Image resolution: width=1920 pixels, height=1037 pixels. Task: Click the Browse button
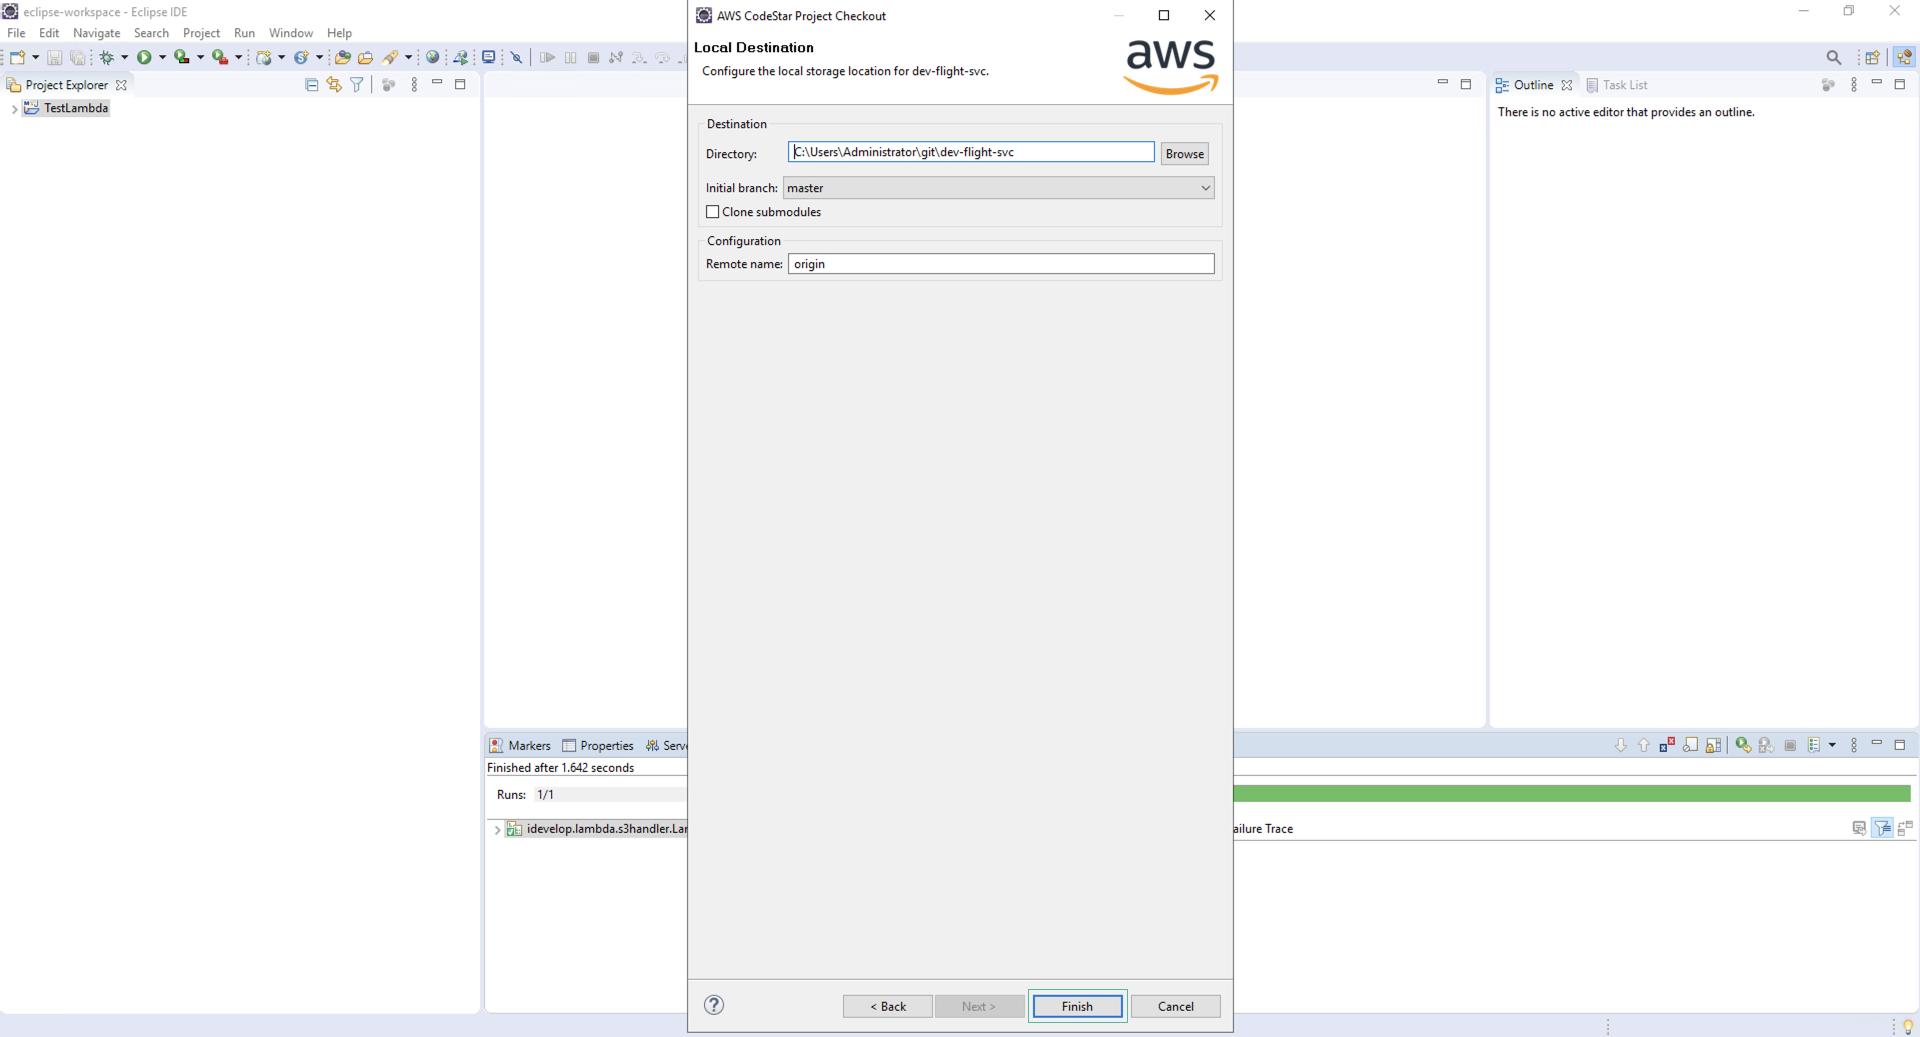(x=1184, y=154)
